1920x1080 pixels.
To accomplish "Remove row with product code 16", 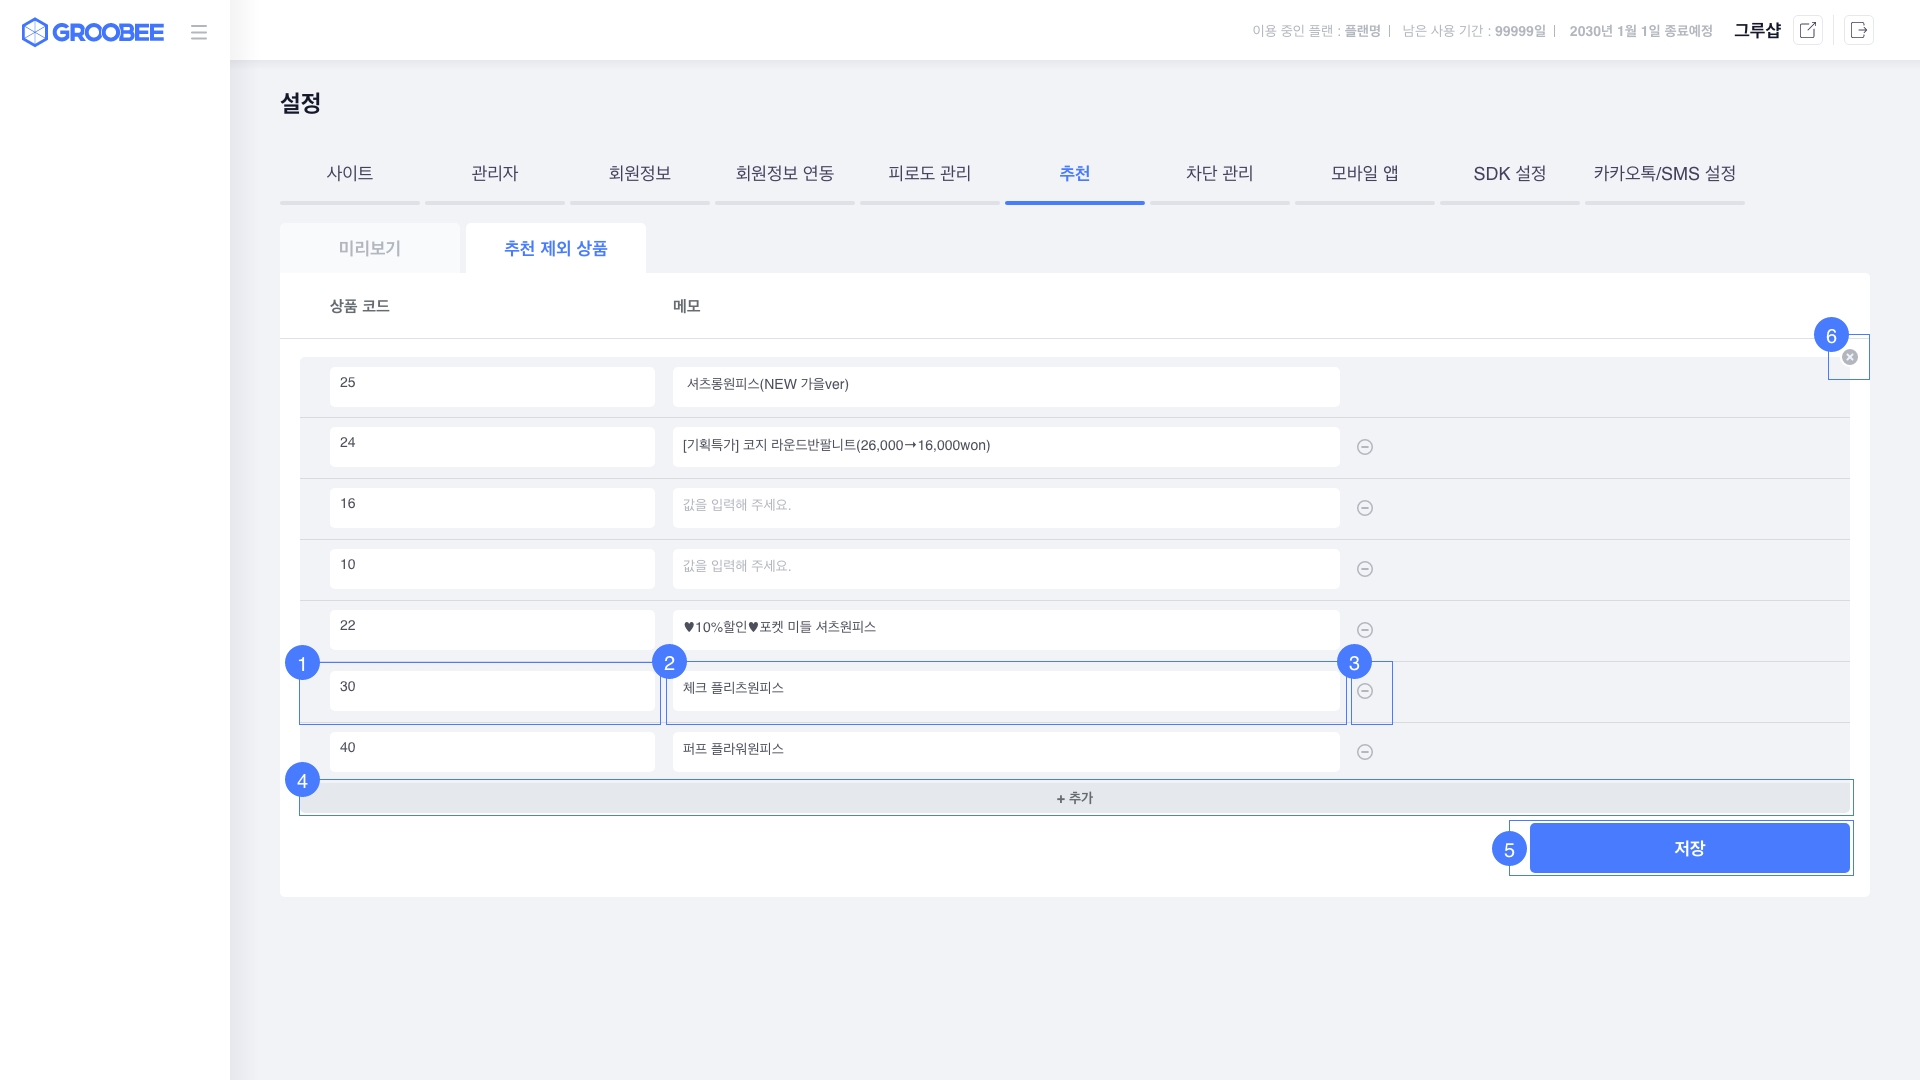I will pos(1365,508).
